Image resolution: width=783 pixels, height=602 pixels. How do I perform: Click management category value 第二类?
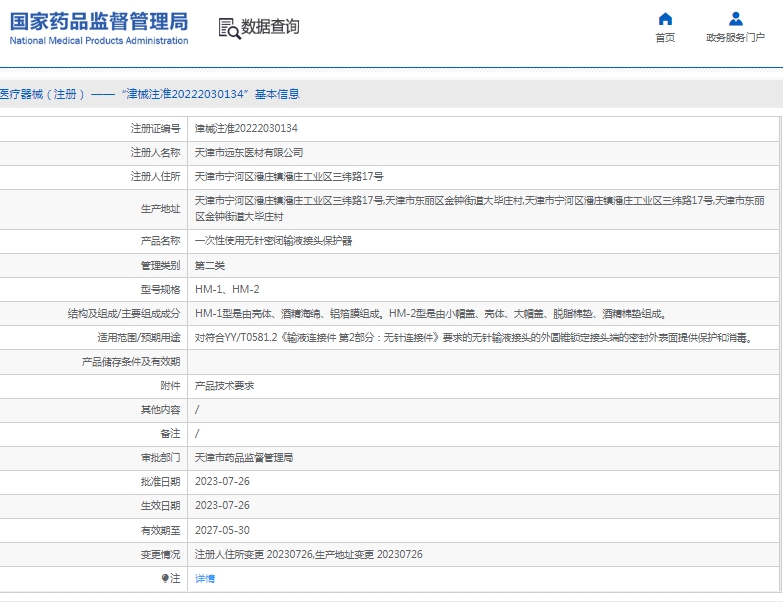point(210,265)
